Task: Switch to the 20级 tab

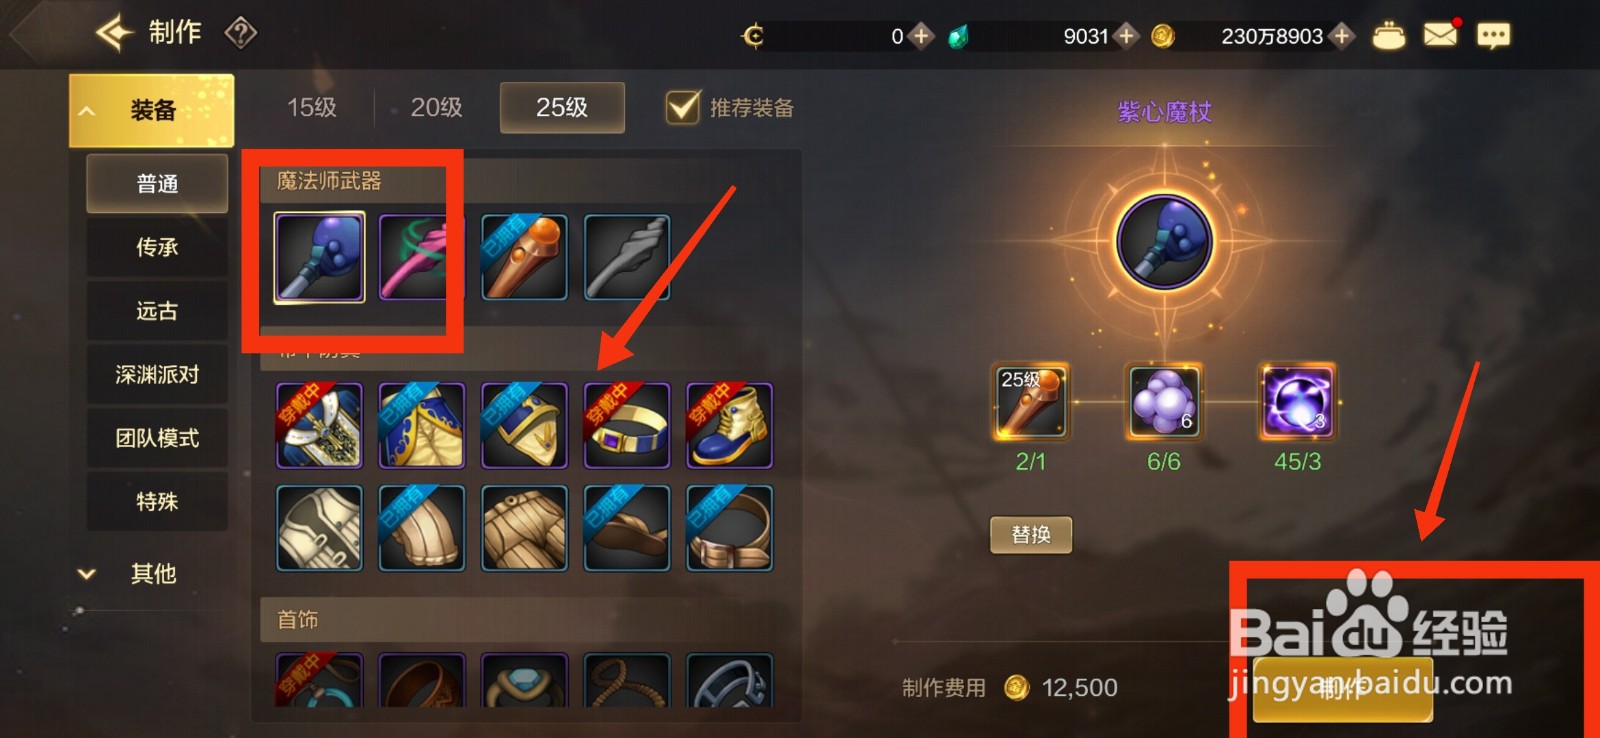Action: [436, 107]
